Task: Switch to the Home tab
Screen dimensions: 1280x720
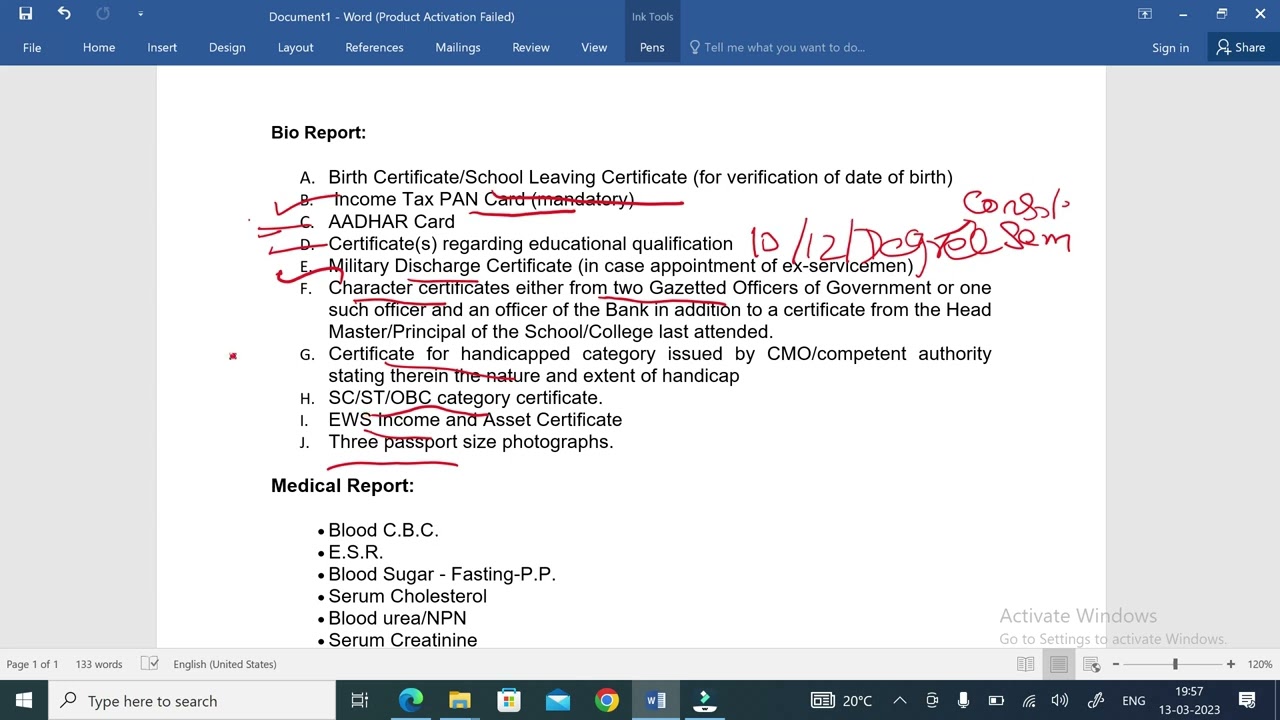Action: point(99,47)
